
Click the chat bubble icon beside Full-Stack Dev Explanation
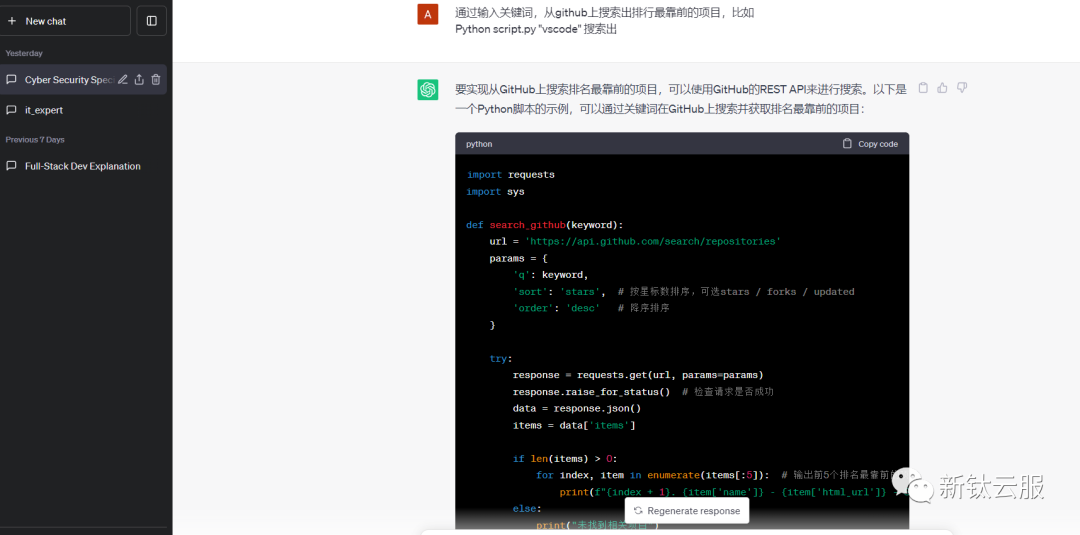(11, 166)
